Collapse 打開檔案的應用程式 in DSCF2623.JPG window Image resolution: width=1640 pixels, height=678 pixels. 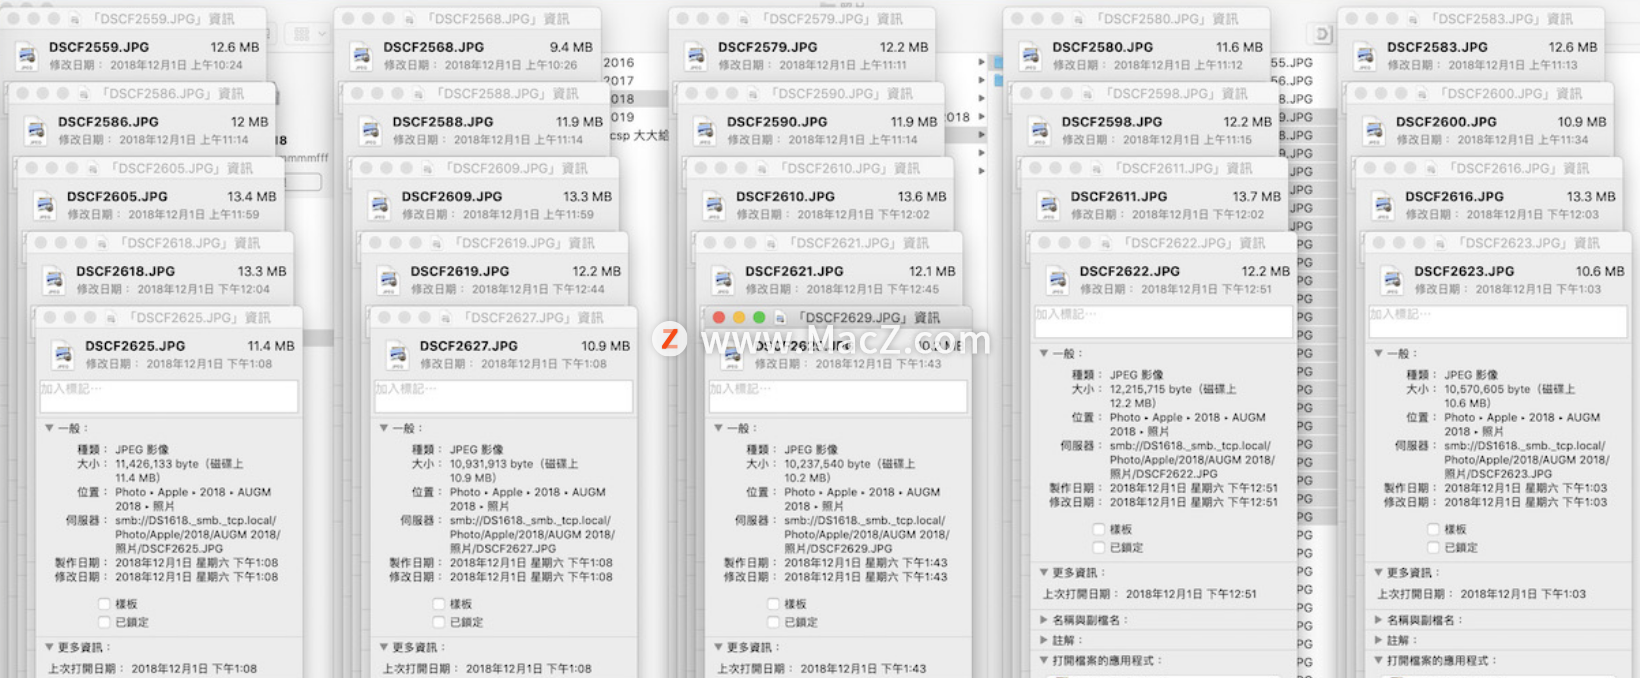(1378, 660)
